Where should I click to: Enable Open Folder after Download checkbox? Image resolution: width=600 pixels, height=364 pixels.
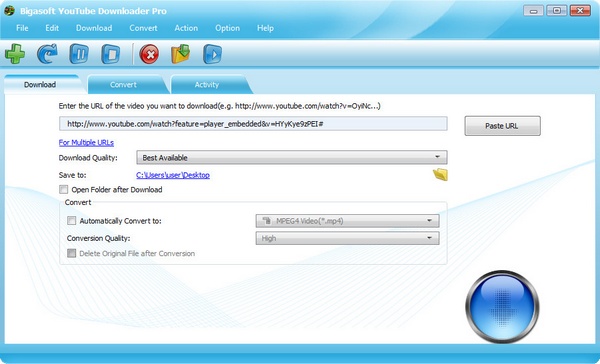(x=64, y=189)
